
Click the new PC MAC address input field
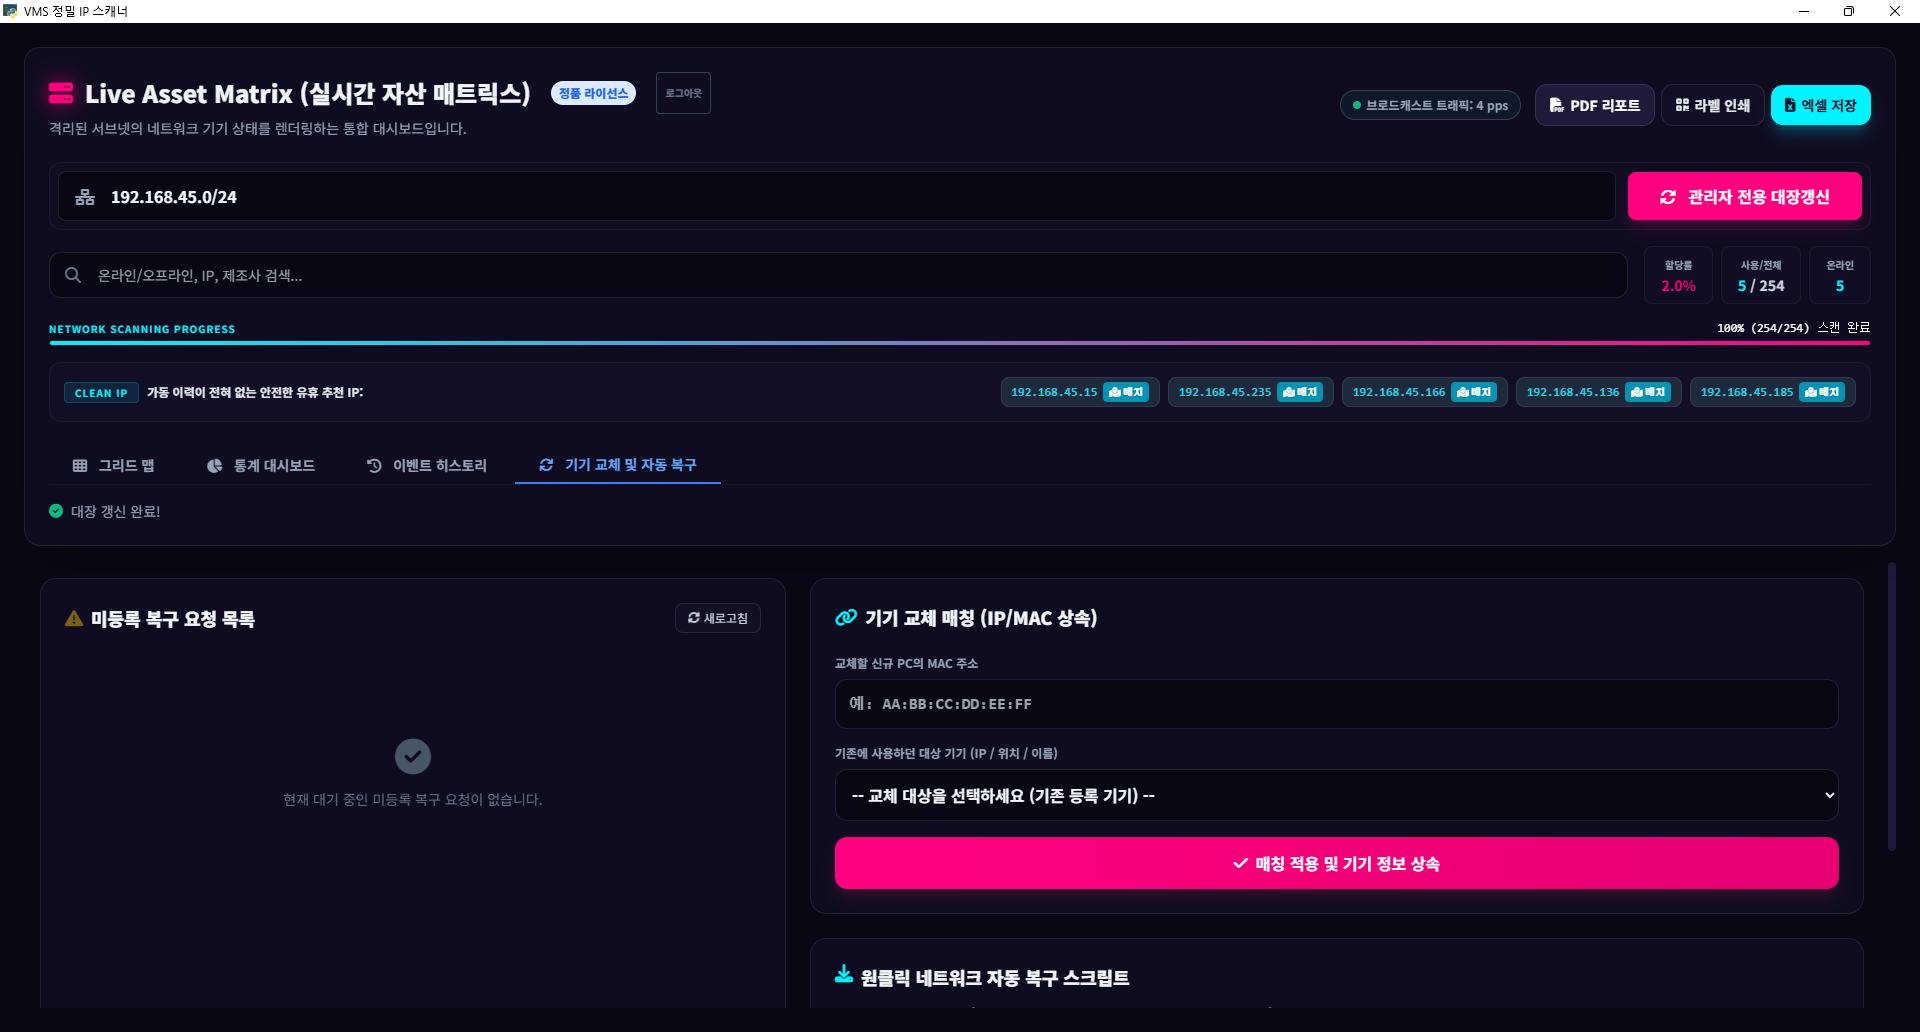pos(1336,704)
